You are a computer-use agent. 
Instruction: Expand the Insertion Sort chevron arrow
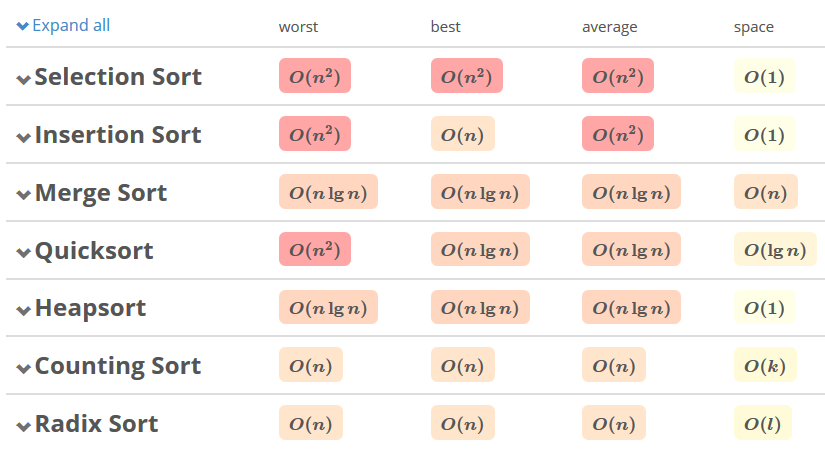(x=24, y=137)
